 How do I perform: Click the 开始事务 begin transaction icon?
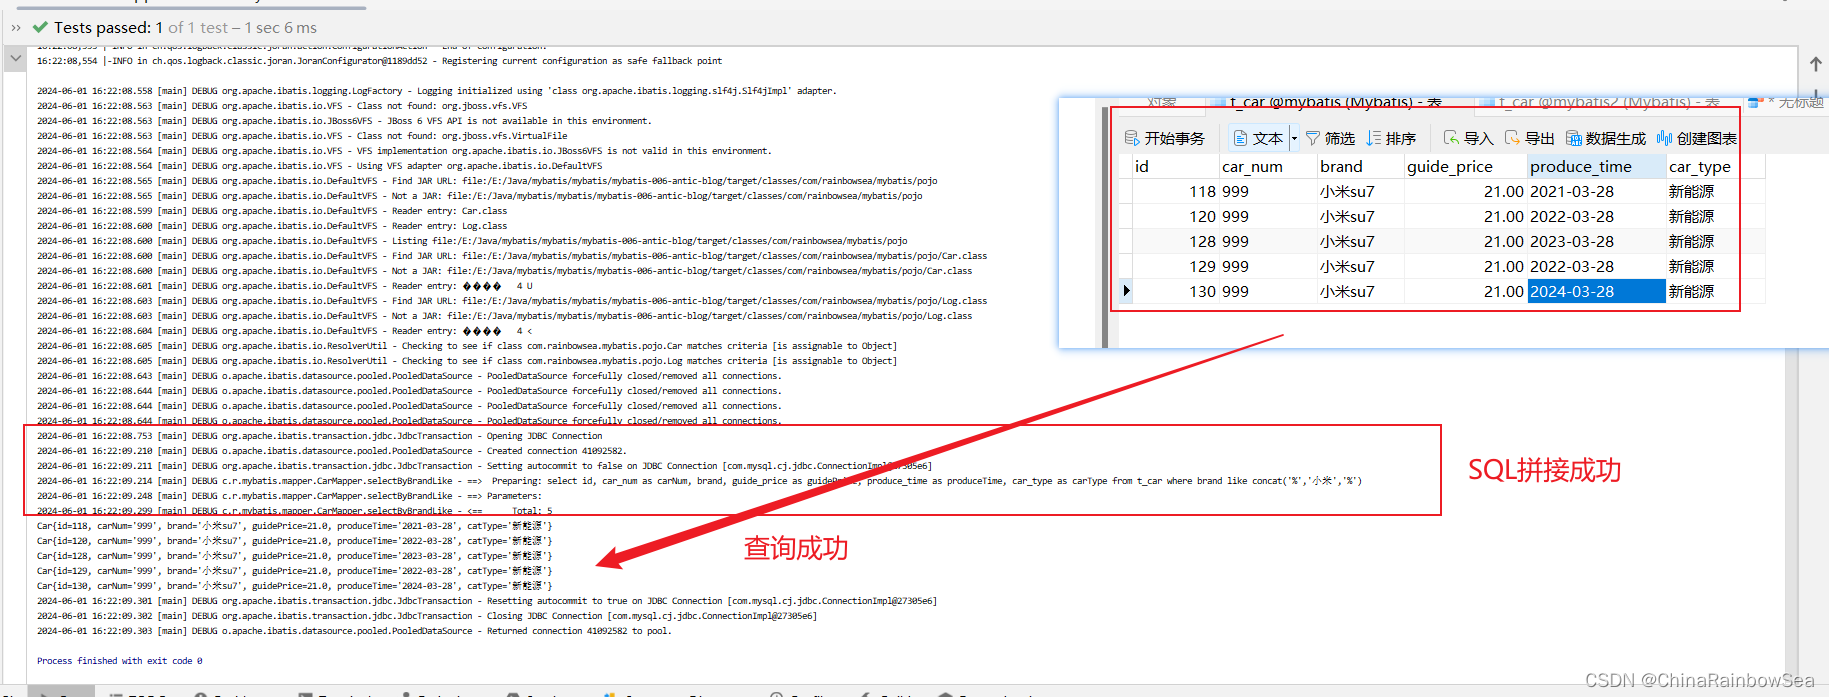coord(1132,138)
